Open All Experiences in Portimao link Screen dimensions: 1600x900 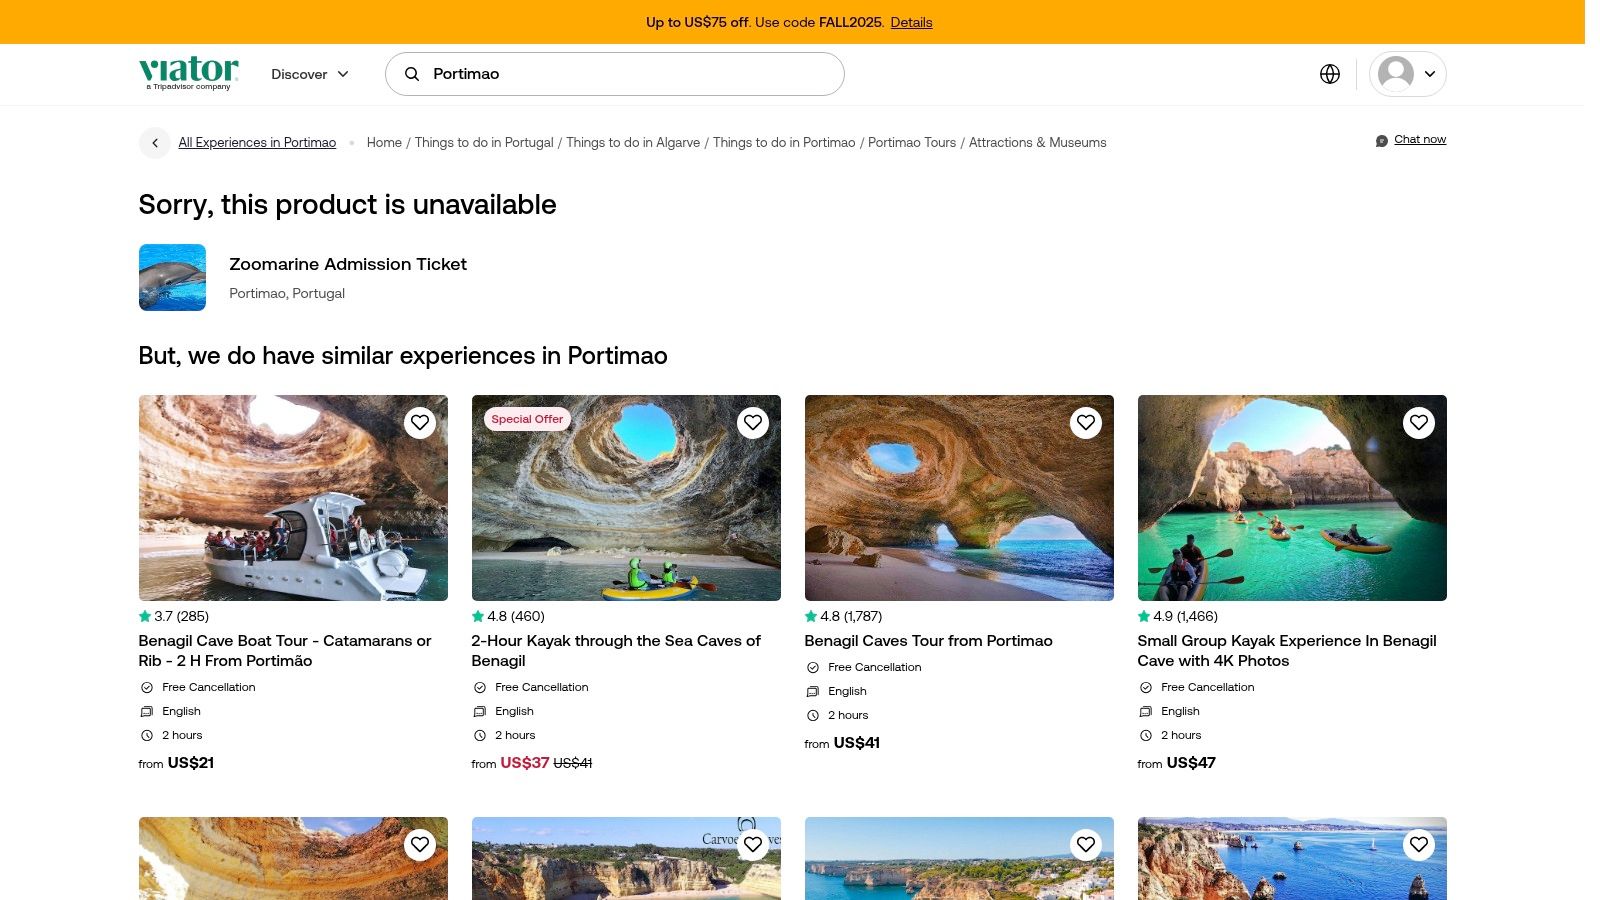coord(257,143)
